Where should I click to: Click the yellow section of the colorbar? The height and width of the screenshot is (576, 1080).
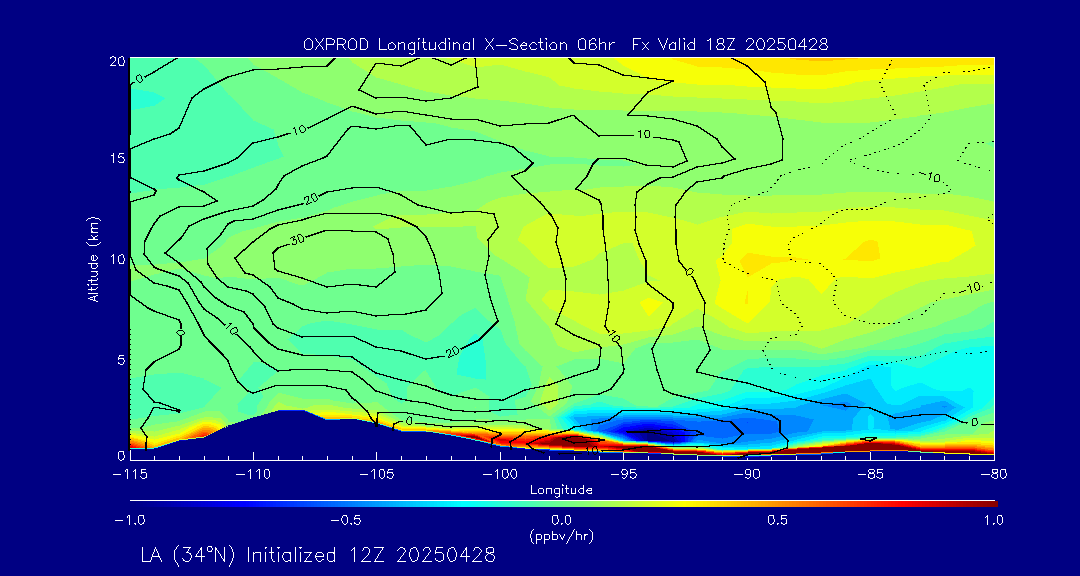682,504
